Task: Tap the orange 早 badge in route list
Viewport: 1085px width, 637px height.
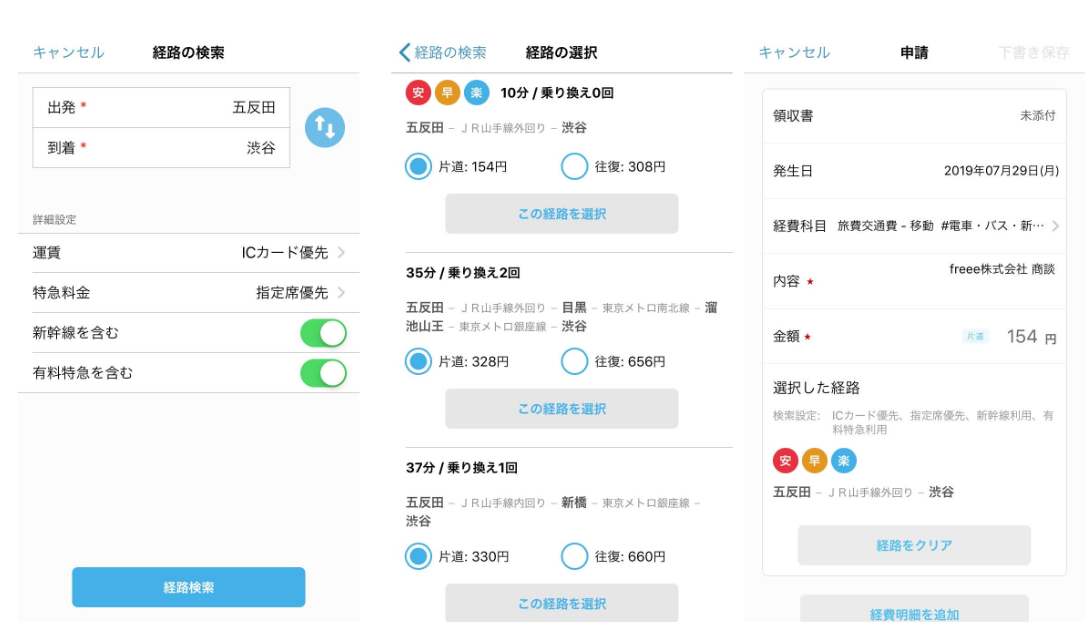Action: point(447,93)
